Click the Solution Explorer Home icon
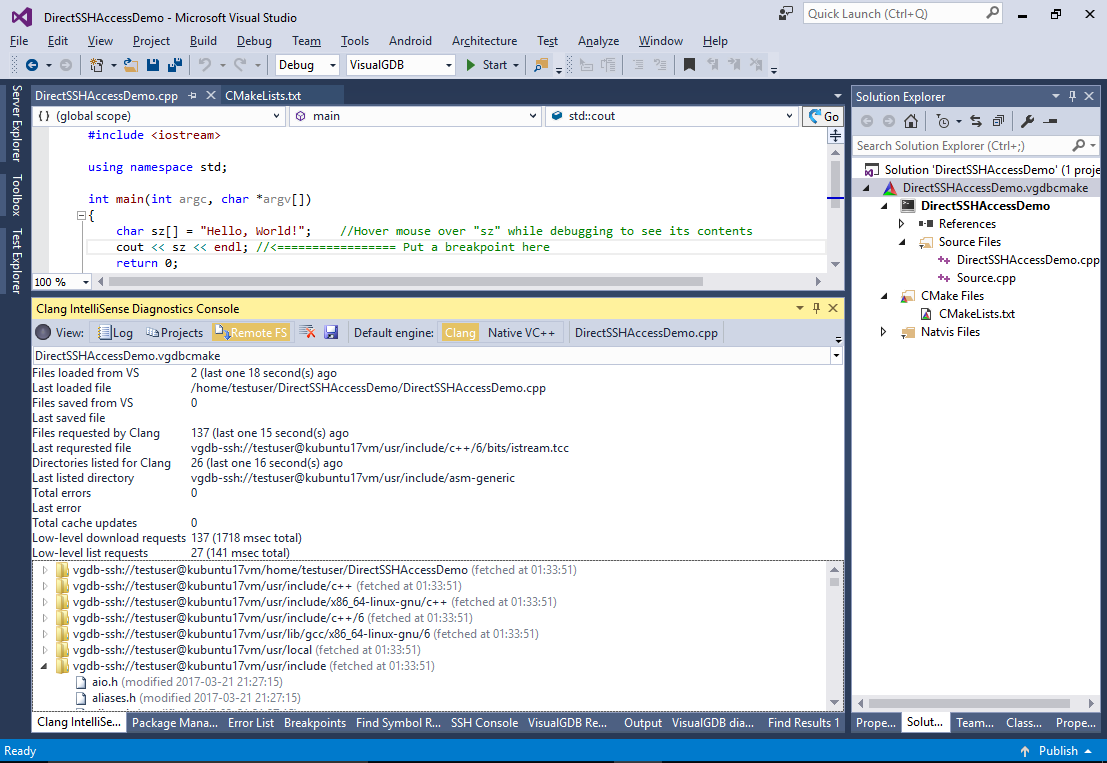Screen dimensions: 1107x763 (x=911, y=121)
